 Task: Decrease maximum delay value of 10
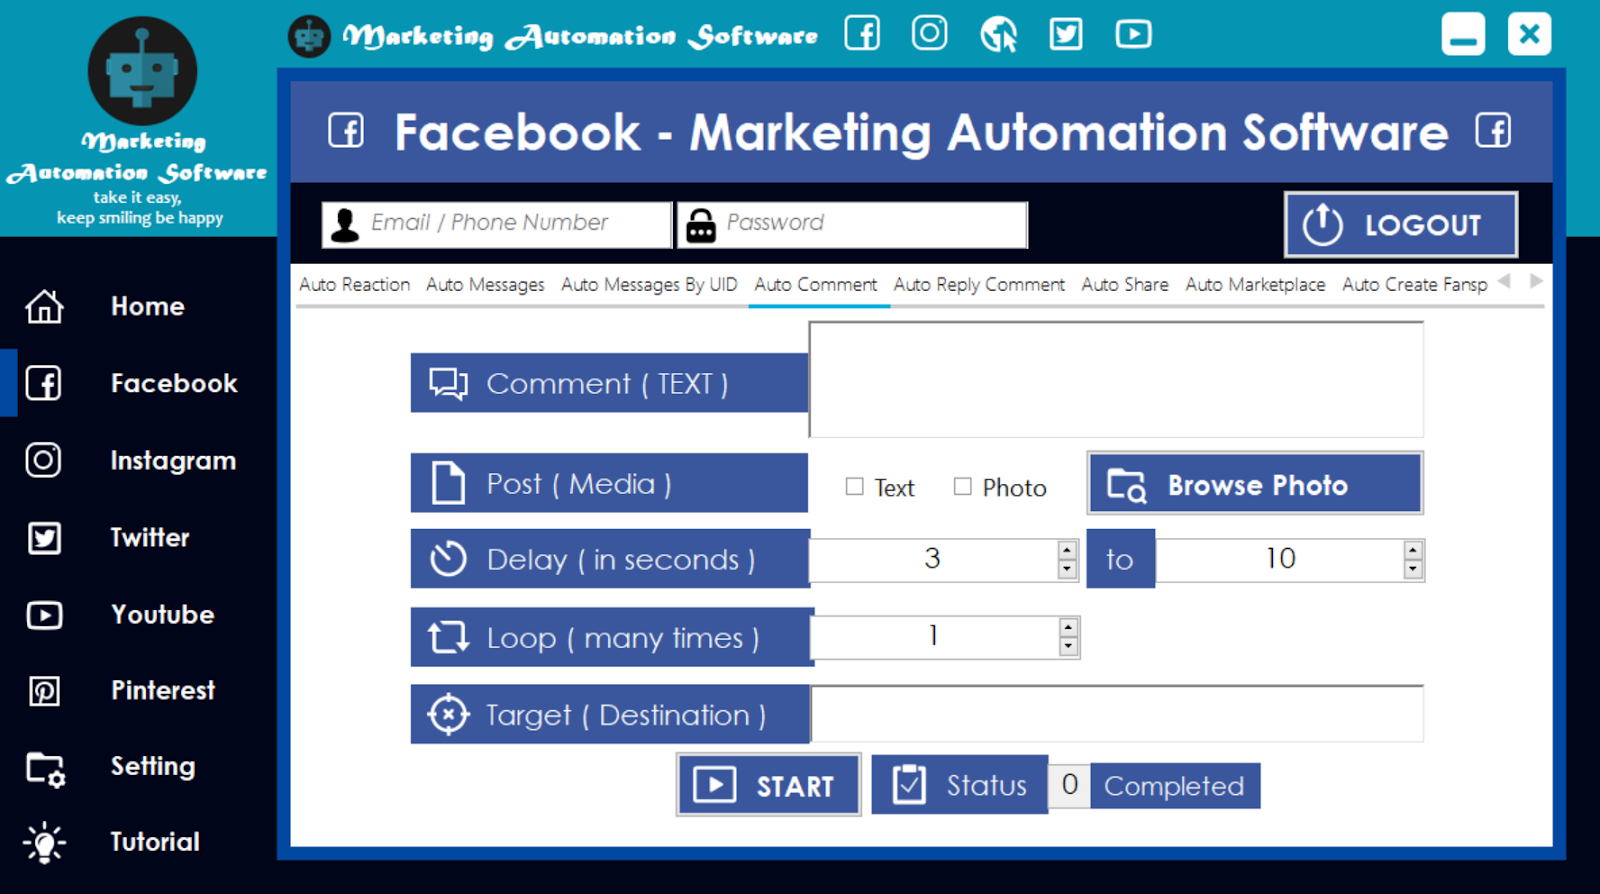pos(1412,569)
